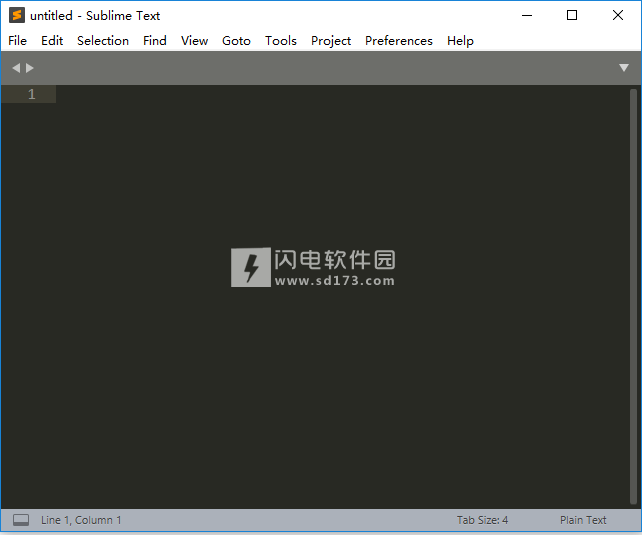Open the Edit menu

point(52,41)
